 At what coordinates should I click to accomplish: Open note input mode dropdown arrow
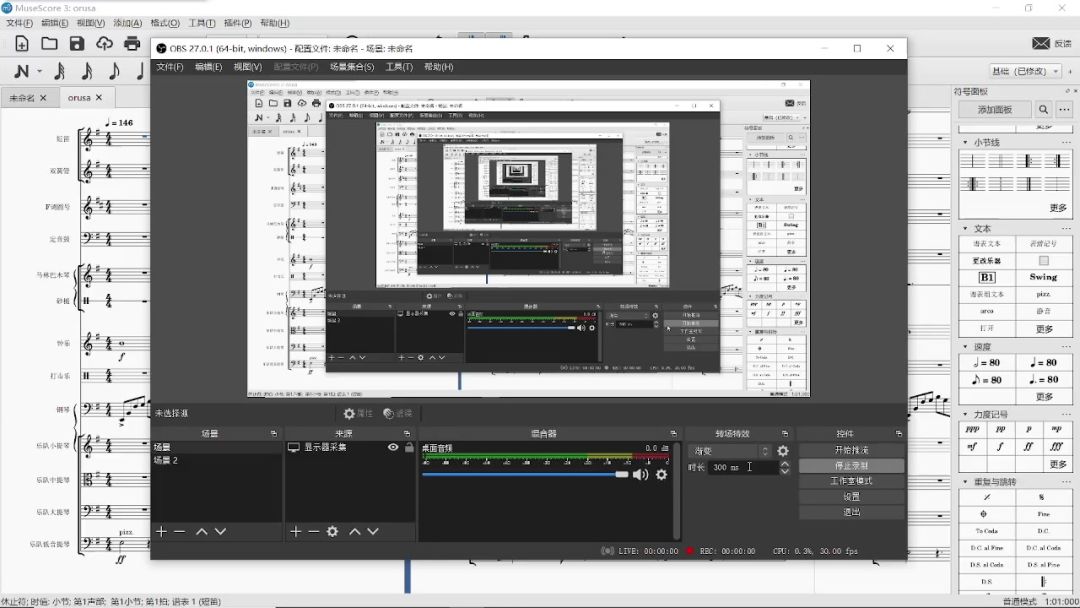39,71
